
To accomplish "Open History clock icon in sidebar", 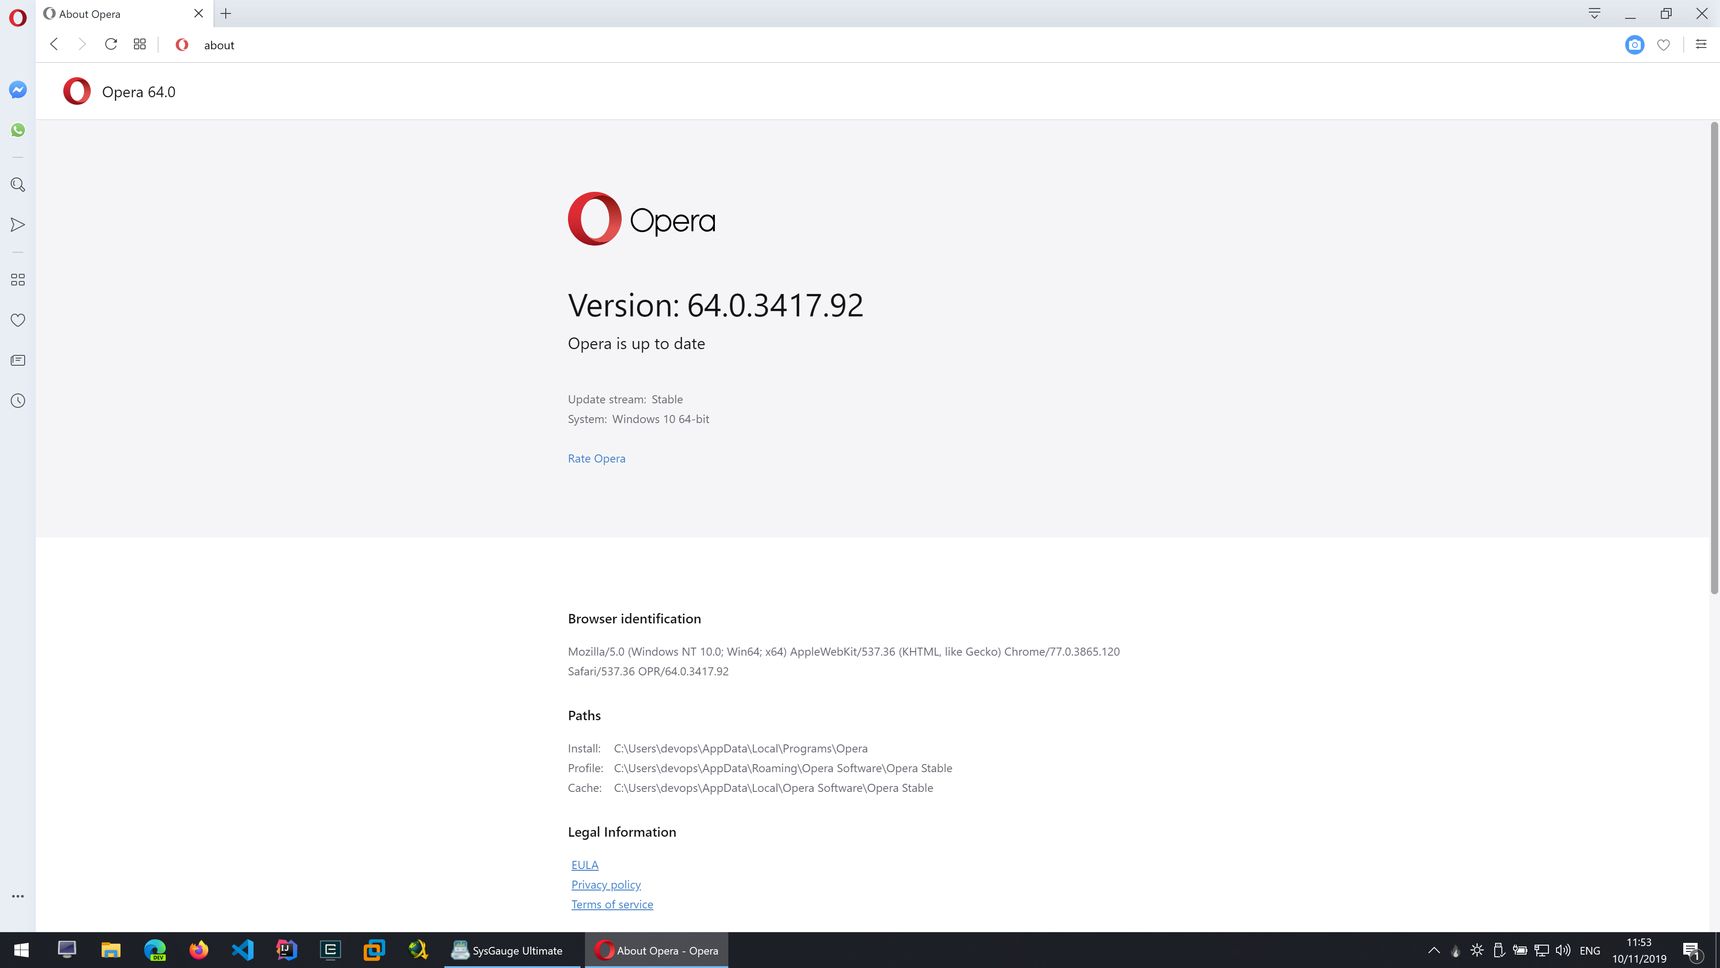I will point(18,401).
